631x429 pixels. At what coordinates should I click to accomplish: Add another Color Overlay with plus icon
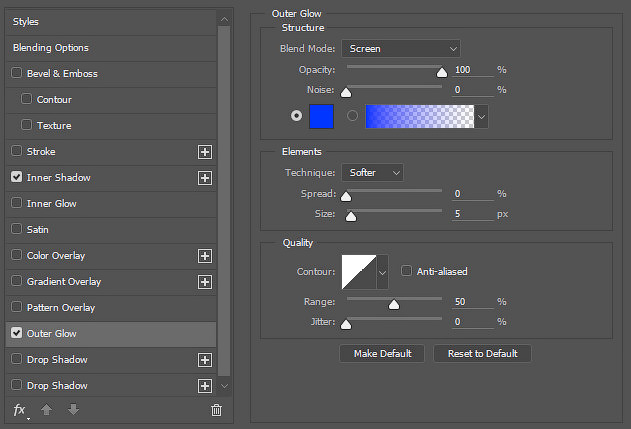pos(205,256)
